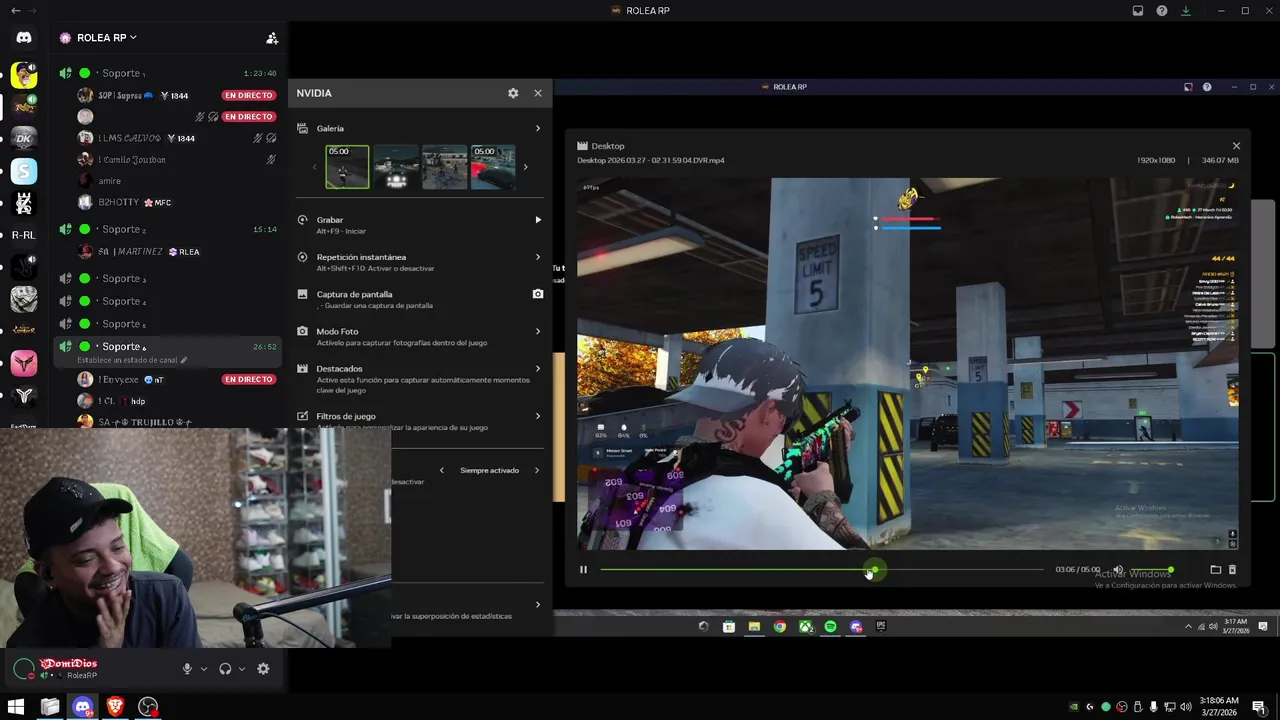Open the notification center in system tray
Screen dimensions: 1280x720
pos(1259,707)
